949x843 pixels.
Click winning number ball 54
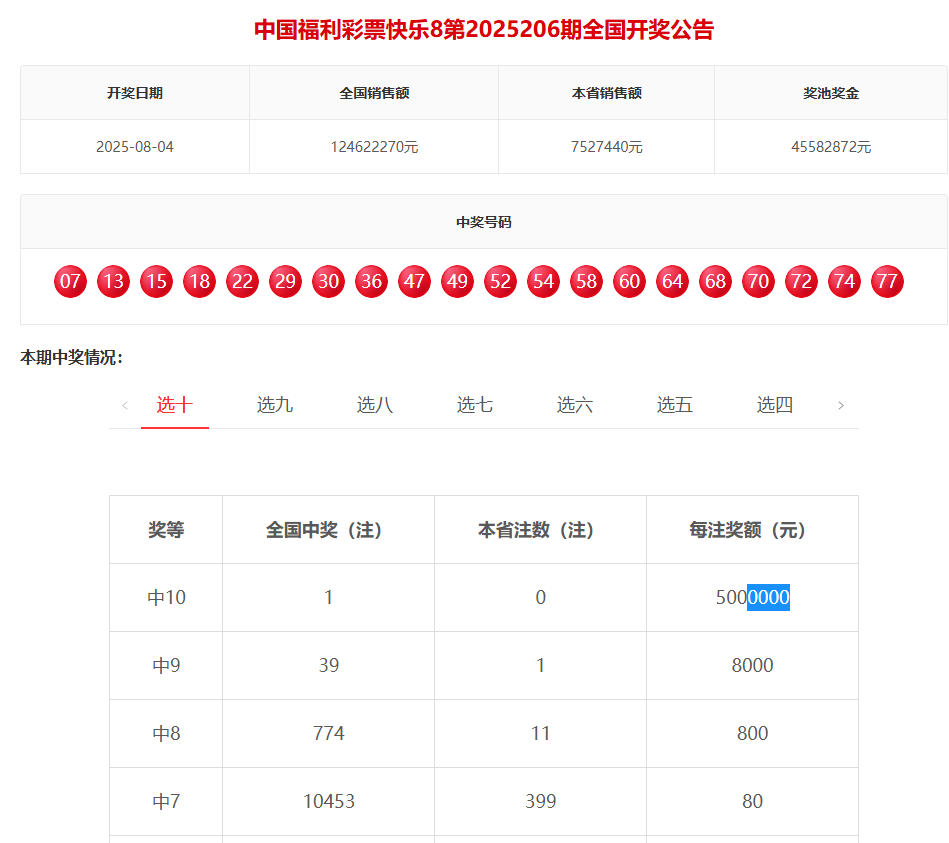point(543,281)
